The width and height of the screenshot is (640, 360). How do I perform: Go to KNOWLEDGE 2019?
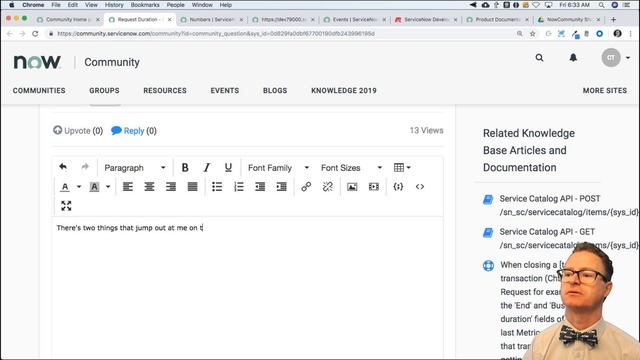click(x=344, y=91)
